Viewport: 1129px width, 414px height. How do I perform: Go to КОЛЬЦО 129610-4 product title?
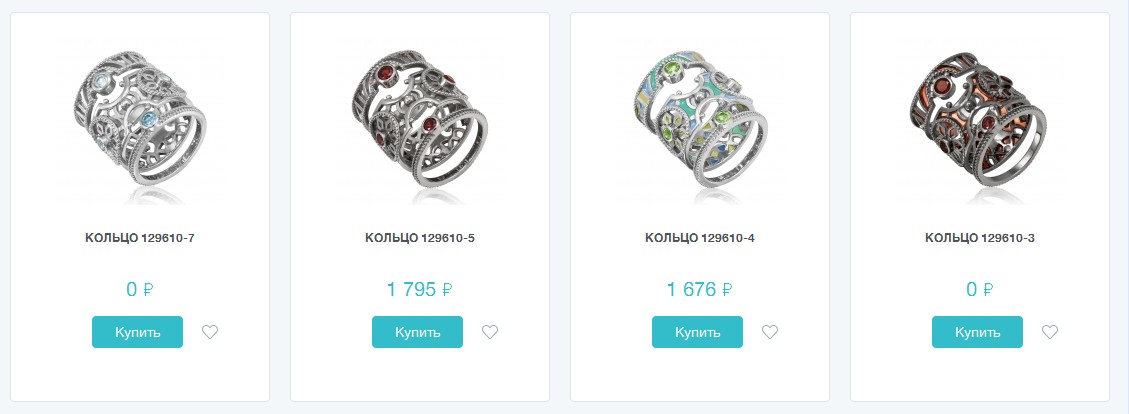point(699,238)
